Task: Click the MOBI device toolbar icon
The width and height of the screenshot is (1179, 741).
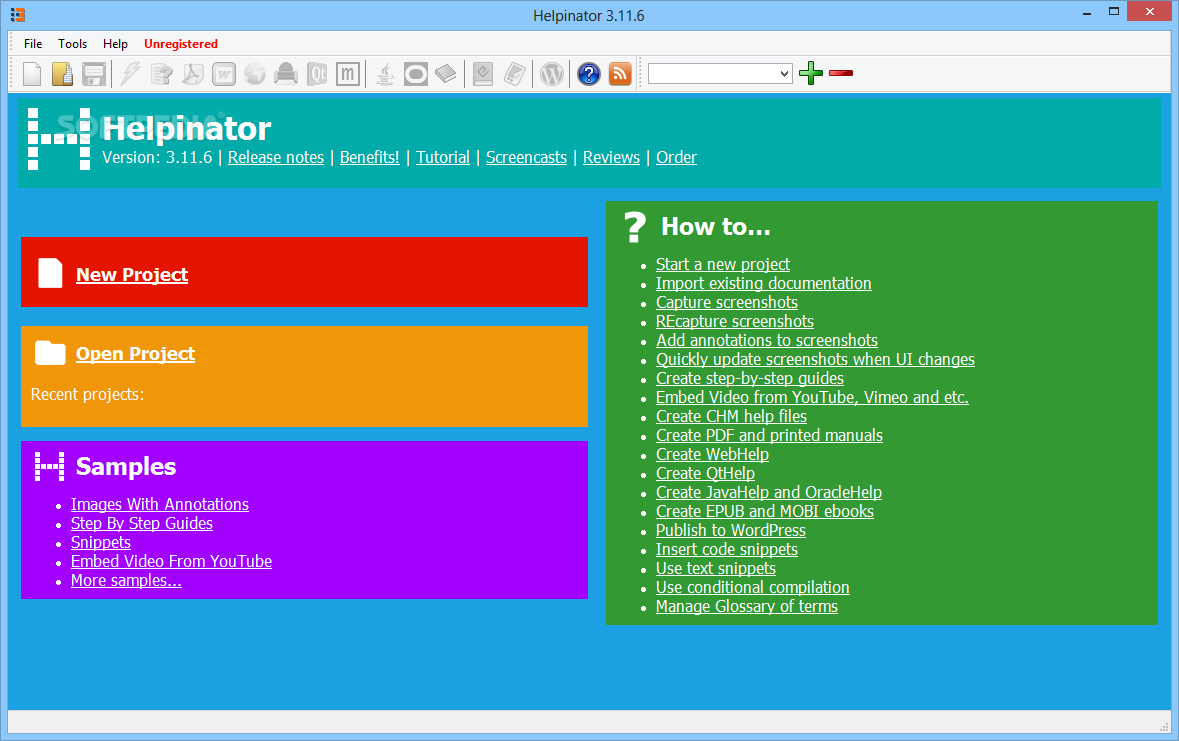Action: coord(514,74)
